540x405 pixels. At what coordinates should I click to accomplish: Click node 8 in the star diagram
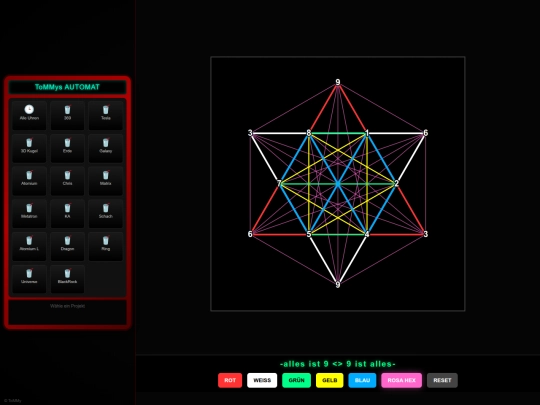(309, 133)
